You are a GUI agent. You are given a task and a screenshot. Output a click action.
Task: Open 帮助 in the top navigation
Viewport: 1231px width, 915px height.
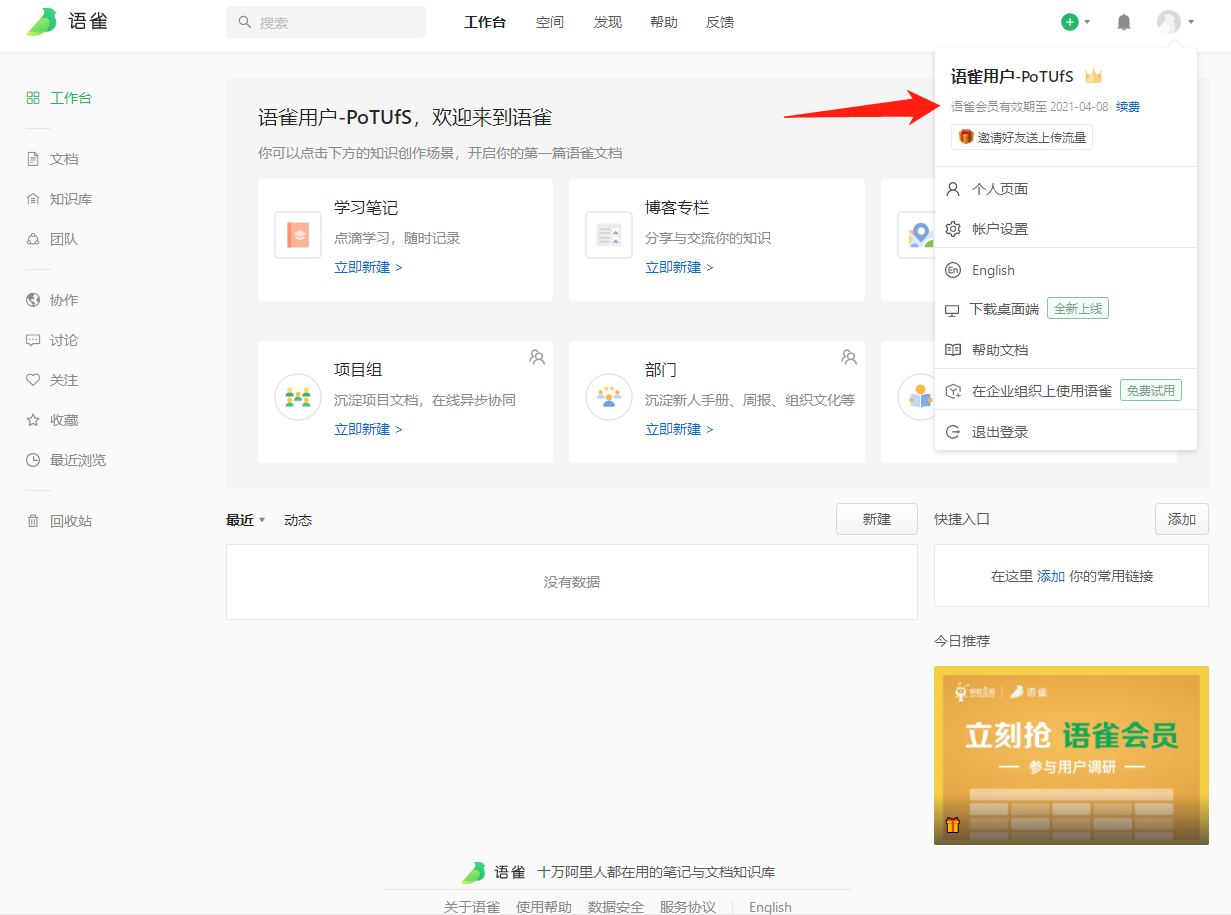[x=664, y=22]
